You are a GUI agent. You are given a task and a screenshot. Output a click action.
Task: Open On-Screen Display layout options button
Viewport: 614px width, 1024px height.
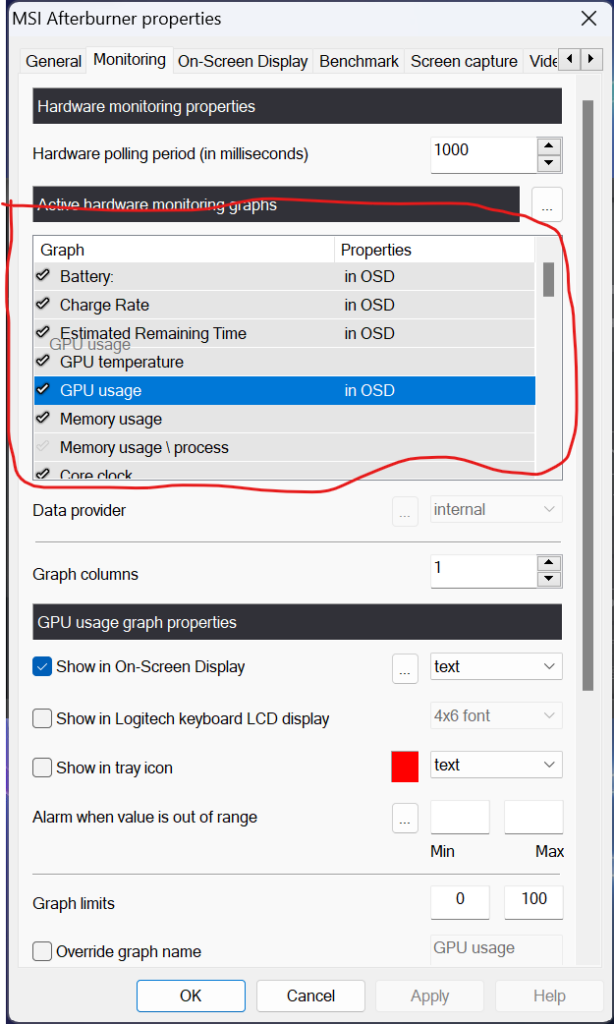click(405, 668)
